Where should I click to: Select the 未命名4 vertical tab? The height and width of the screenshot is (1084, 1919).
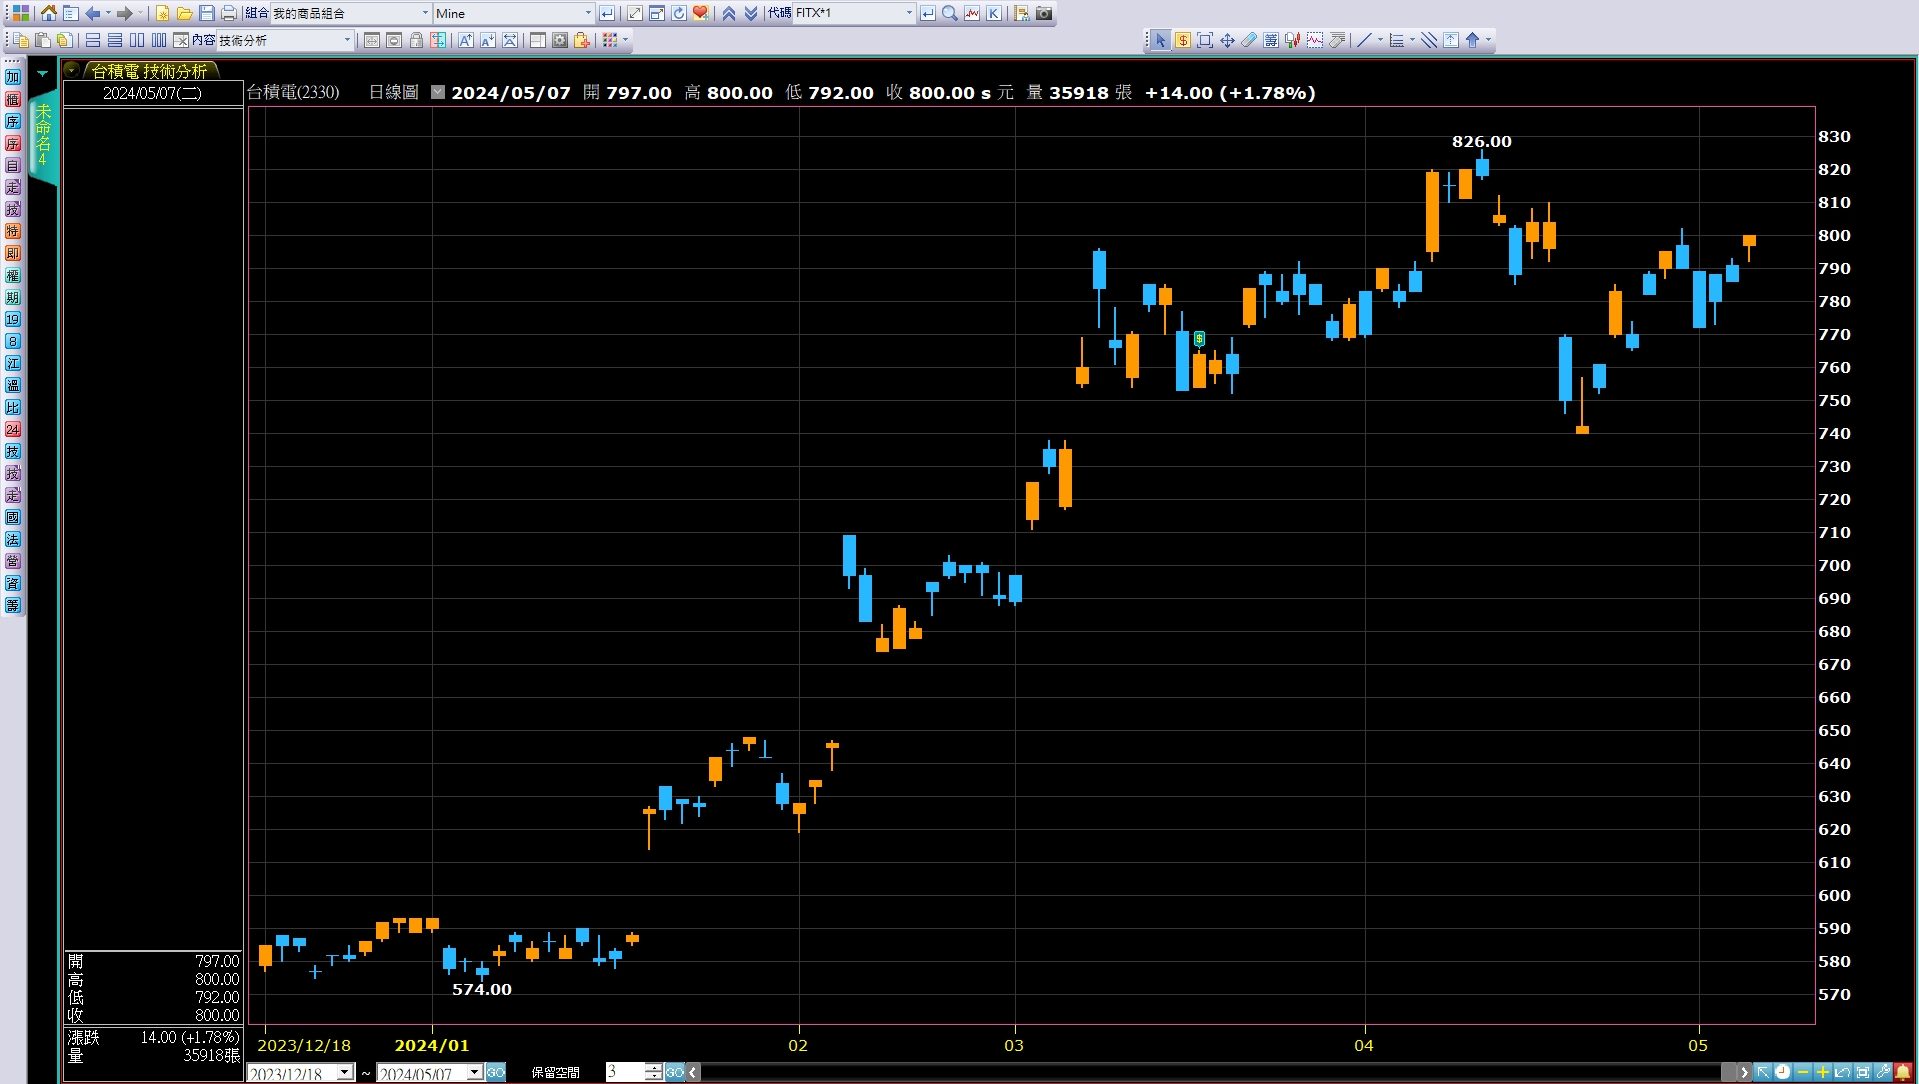(x=43, y=135)
